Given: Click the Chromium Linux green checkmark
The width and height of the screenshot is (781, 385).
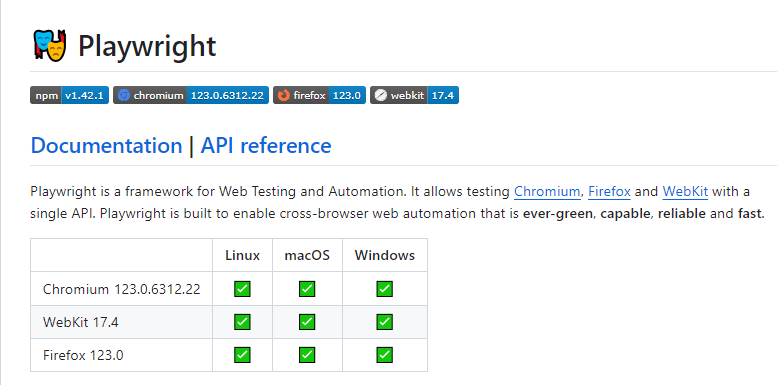Looking at the screenshot, I should [x=242, y=289].
